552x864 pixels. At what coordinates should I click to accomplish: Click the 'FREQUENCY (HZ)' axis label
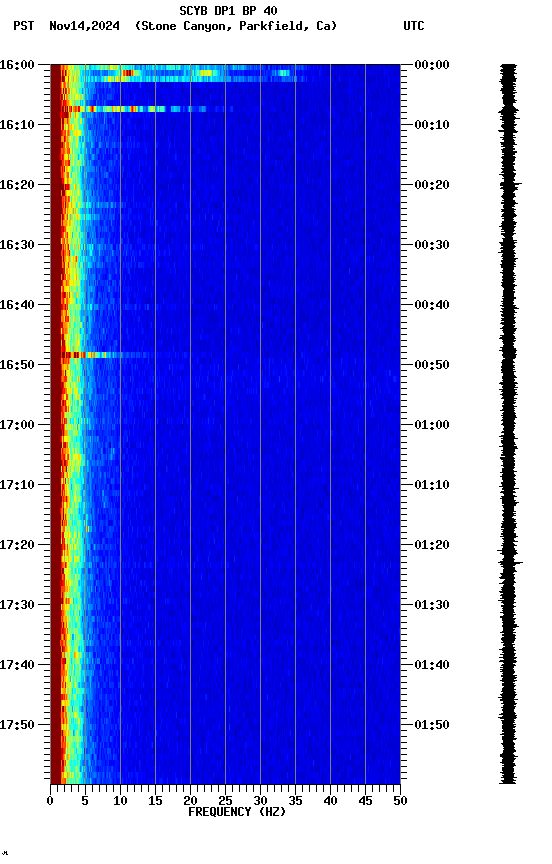(x=237, y=813)
